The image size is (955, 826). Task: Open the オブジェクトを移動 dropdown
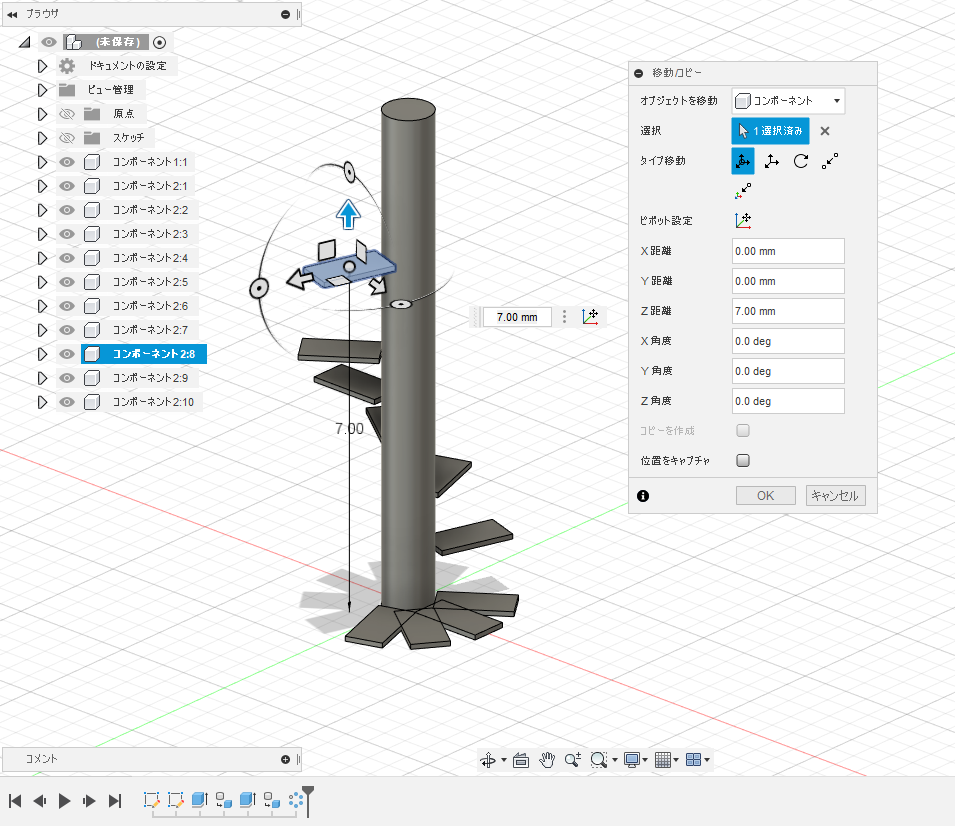click(x=788, y=101)
